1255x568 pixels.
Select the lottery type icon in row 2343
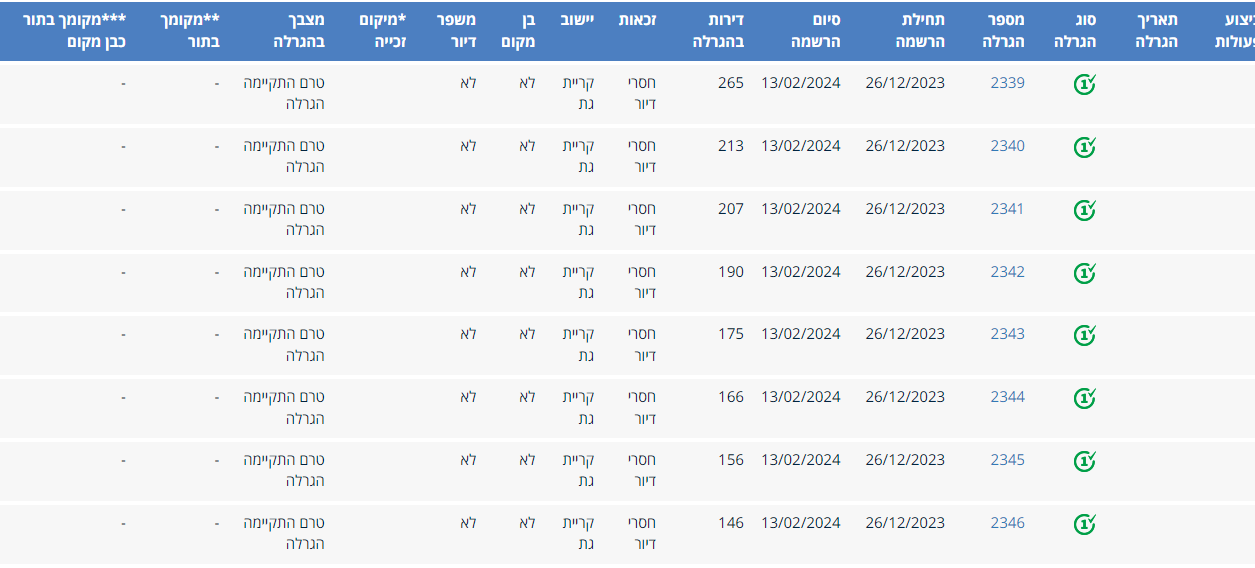point(1084,336)
